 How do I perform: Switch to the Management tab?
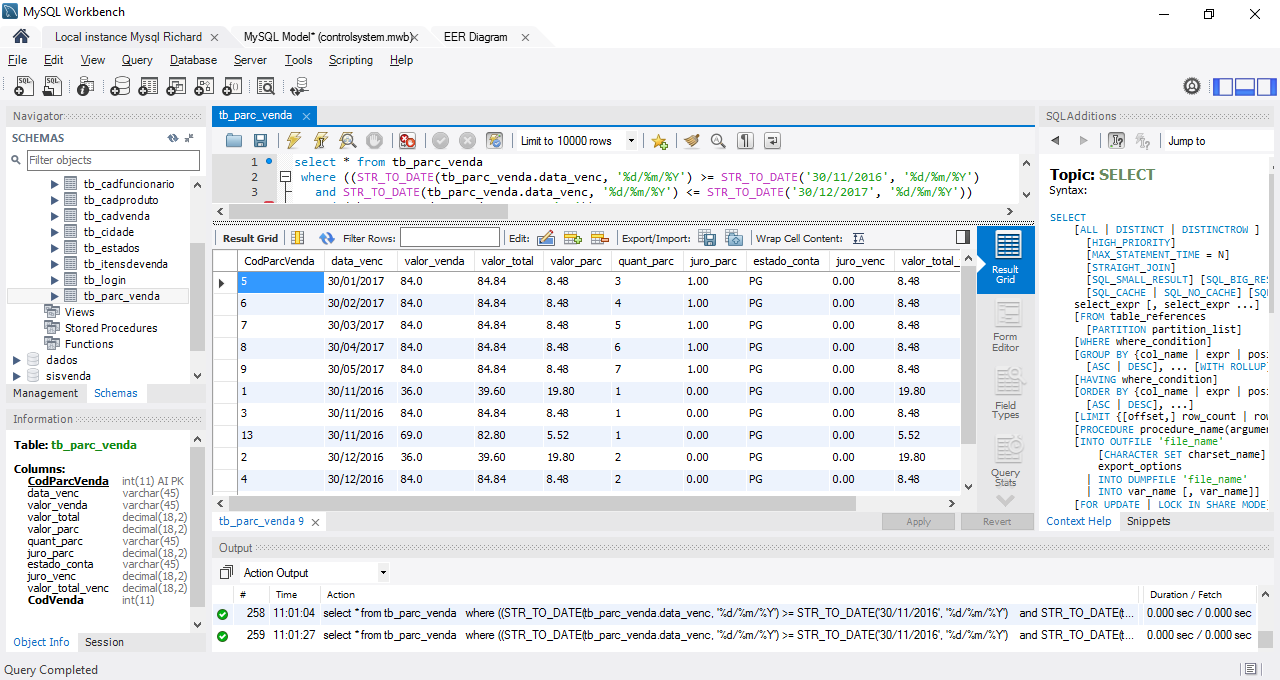point(46,393)
